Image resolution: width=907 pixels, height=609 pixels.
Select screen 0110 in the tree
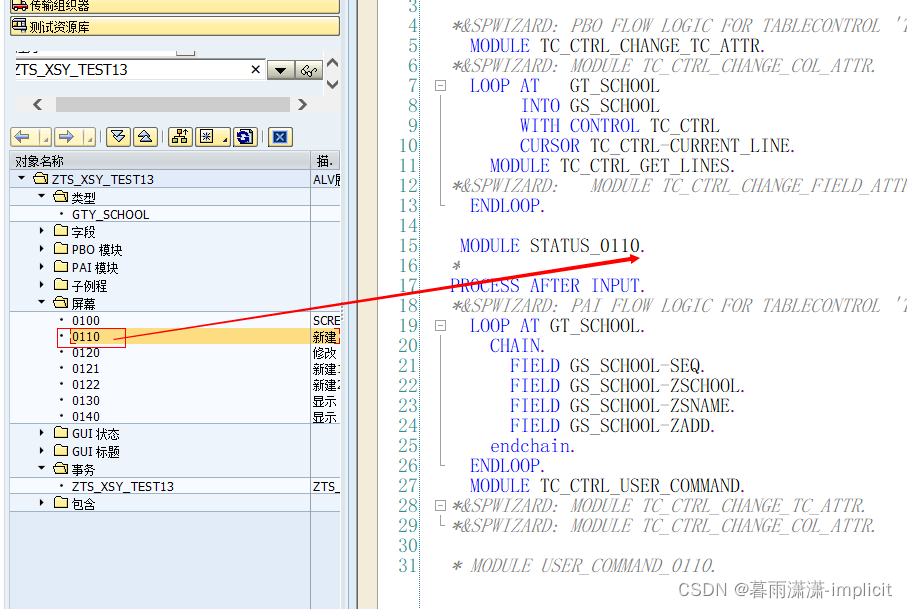tap(86, 337)
